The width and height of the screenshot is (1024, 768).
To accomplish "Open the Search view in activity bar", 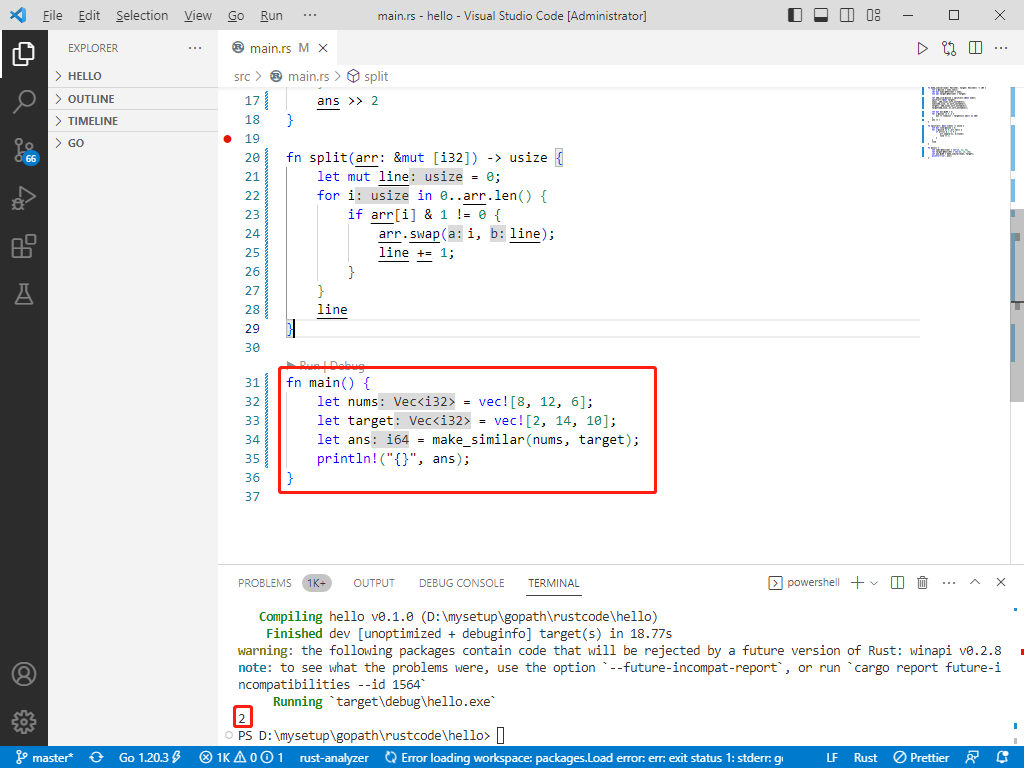I will pyautogui.click(x=24, y=102).
